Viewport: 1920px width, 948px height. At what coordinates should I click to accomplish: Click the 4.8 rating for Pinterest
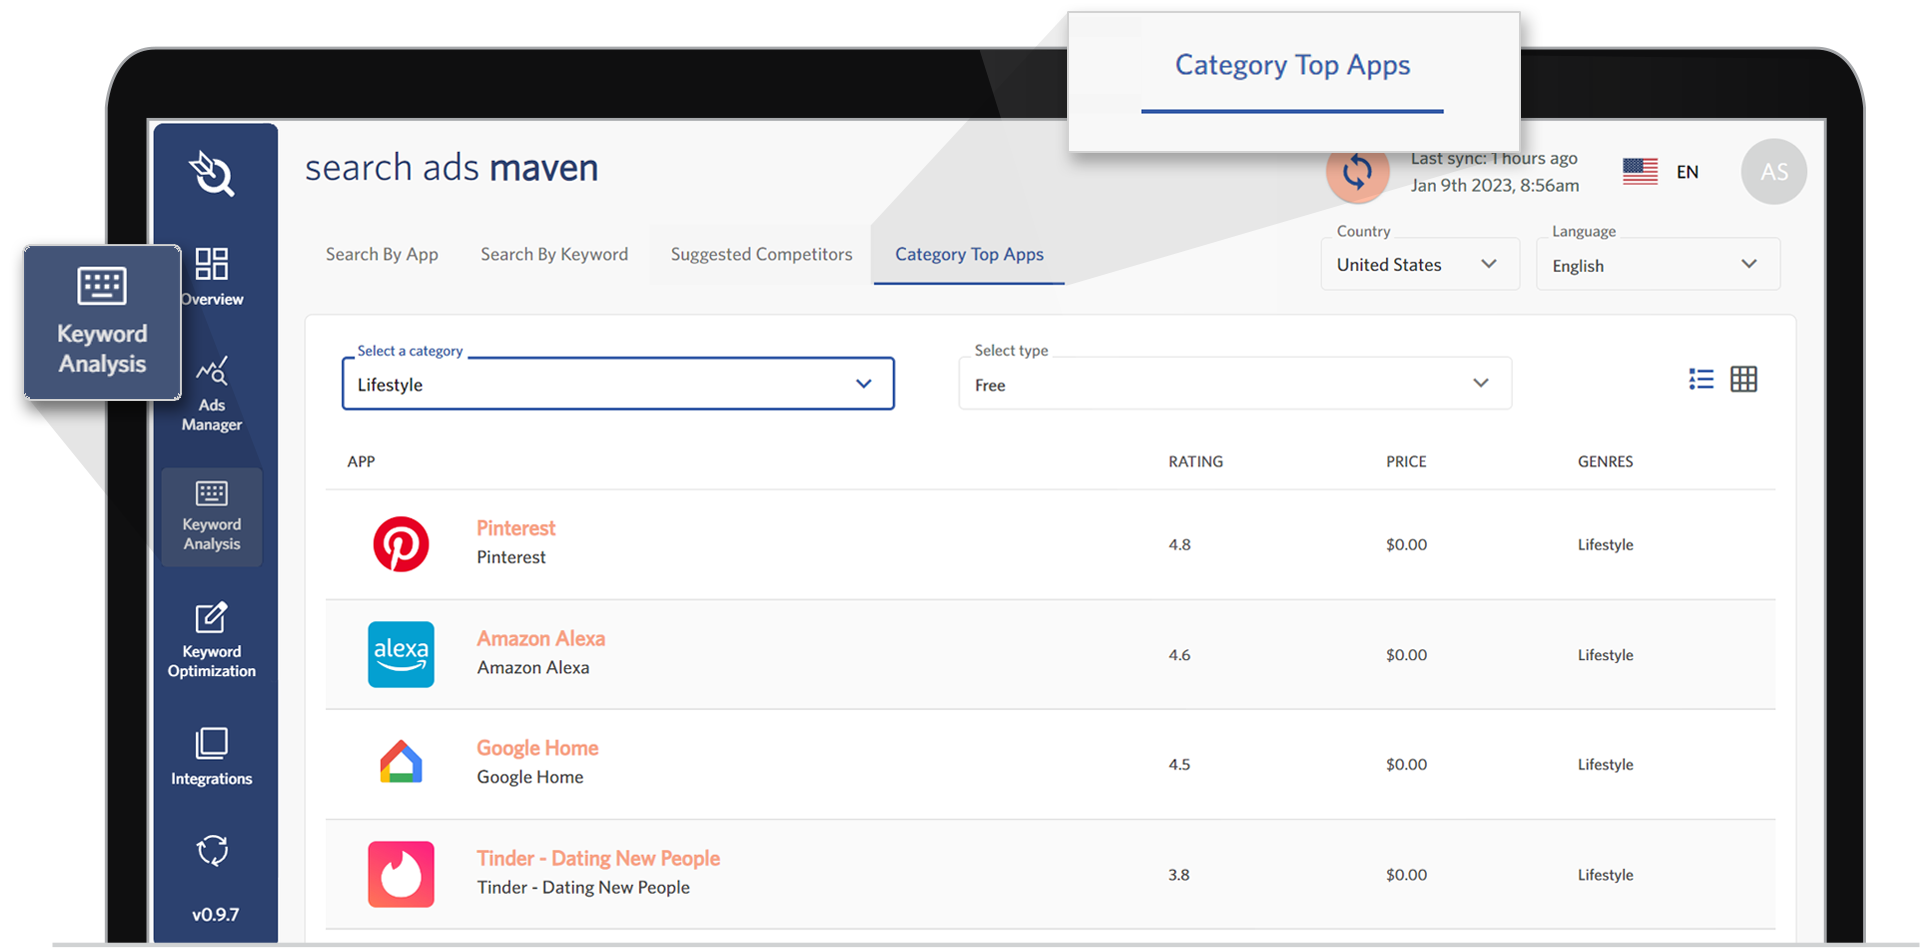coord(1179,544)
